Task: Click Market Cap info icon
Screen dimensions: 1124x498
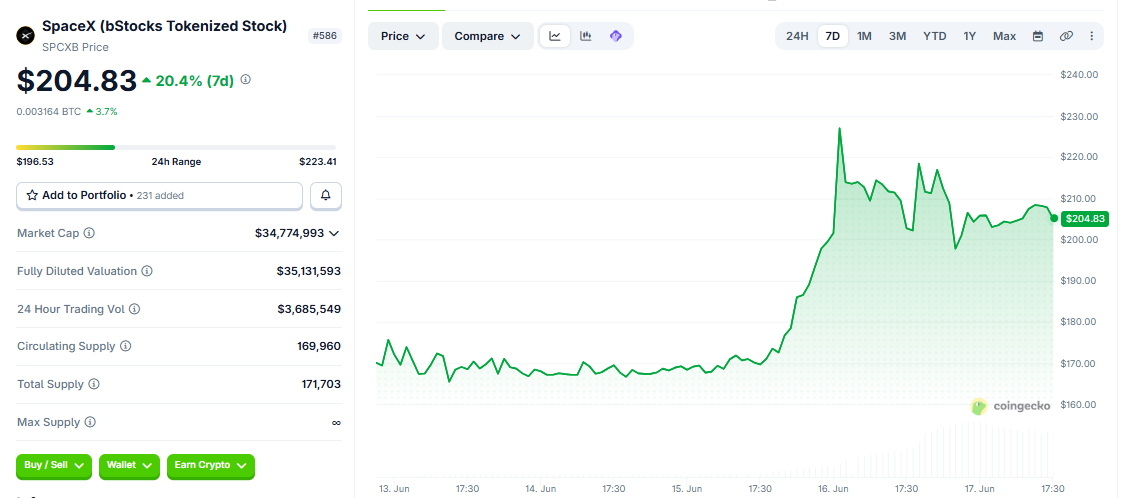Action: click(89, 234)
